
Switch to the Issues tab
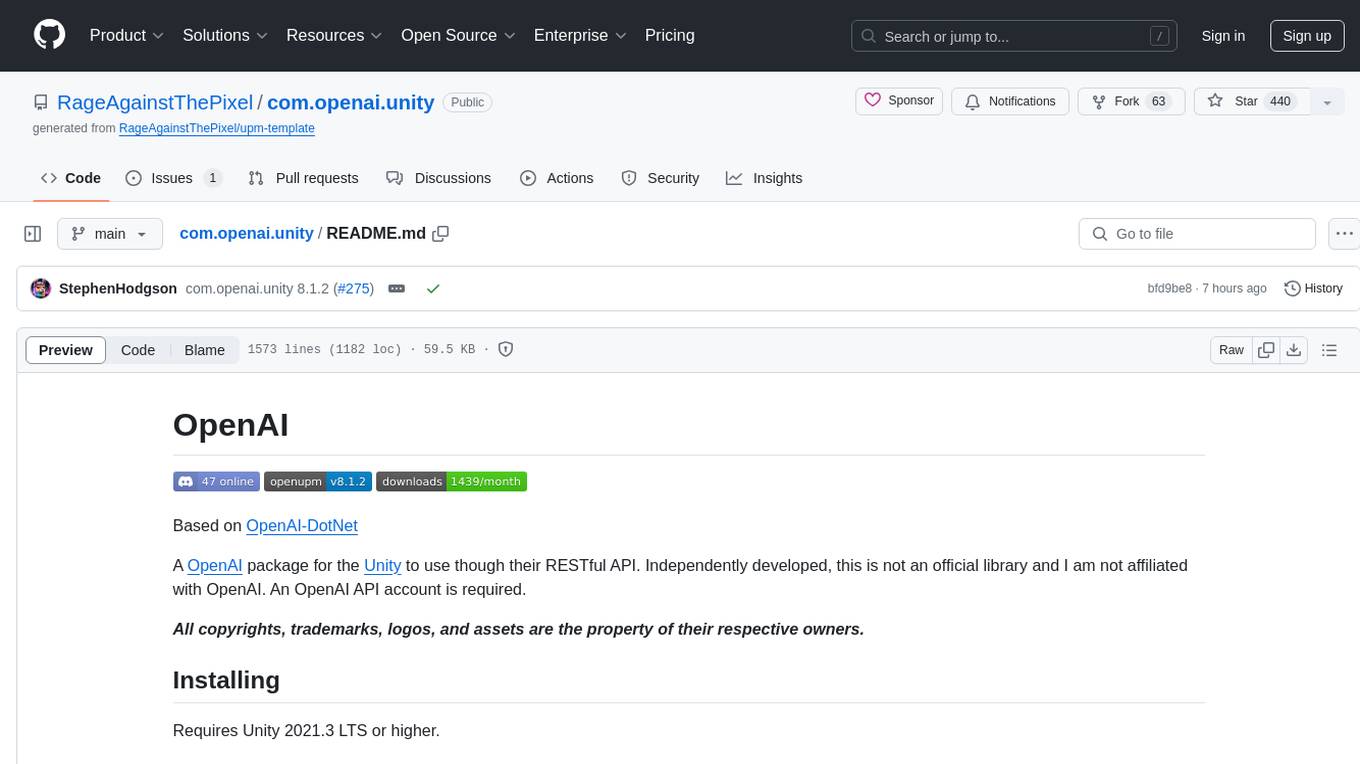coord(173,178)
